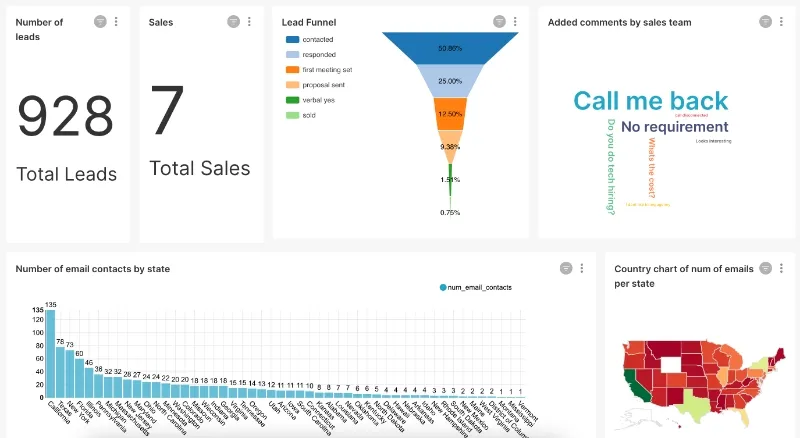This screenshot has height=438, width=800.
Task: Click filter icon on Lead Funnel card
Action: point(499,22)
